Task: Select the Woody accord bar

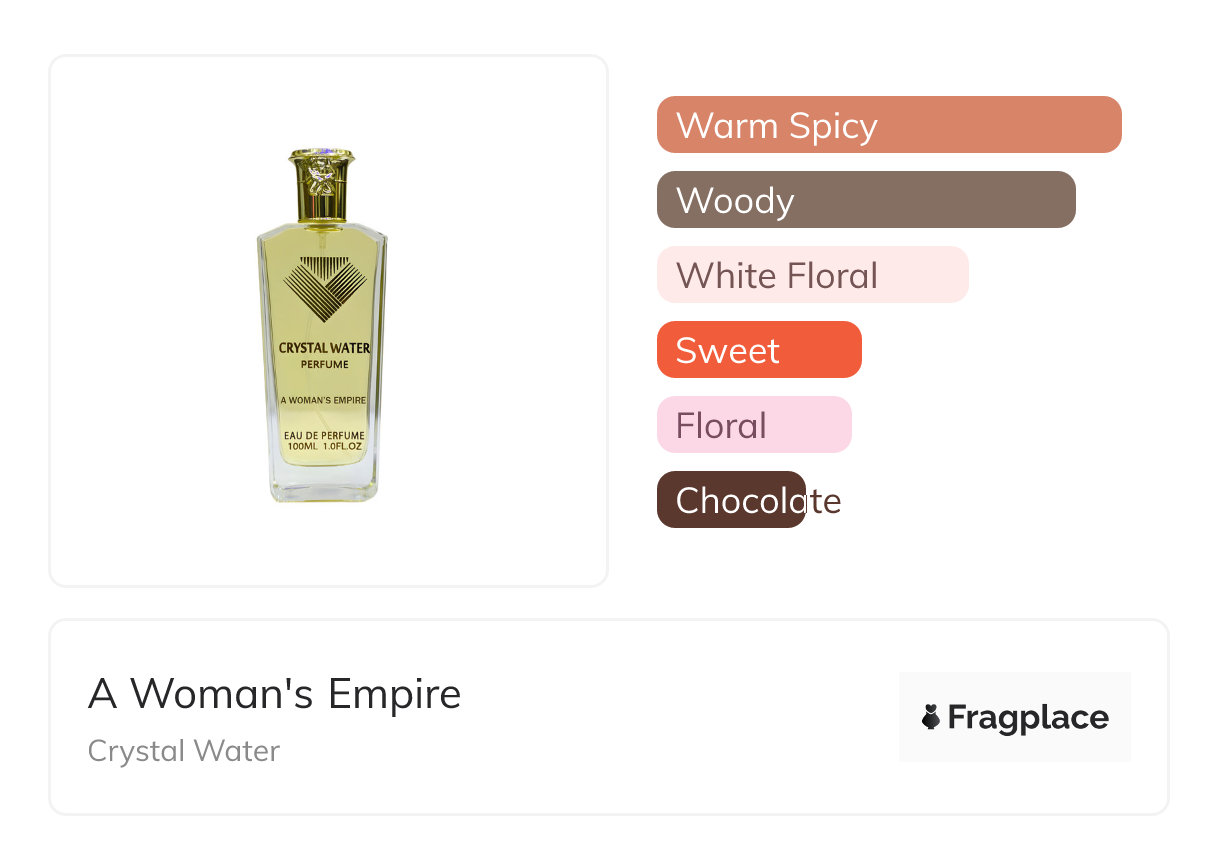Action: click(865, 200)
